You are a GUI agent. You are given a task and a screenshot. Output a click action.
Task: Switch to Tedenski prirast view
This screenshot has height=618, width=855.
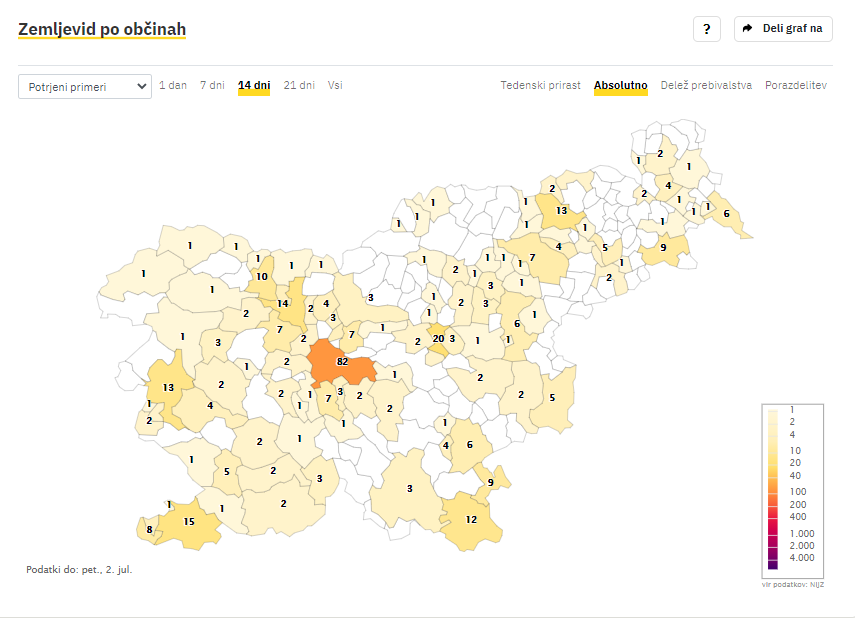click(x=540, y=86)
